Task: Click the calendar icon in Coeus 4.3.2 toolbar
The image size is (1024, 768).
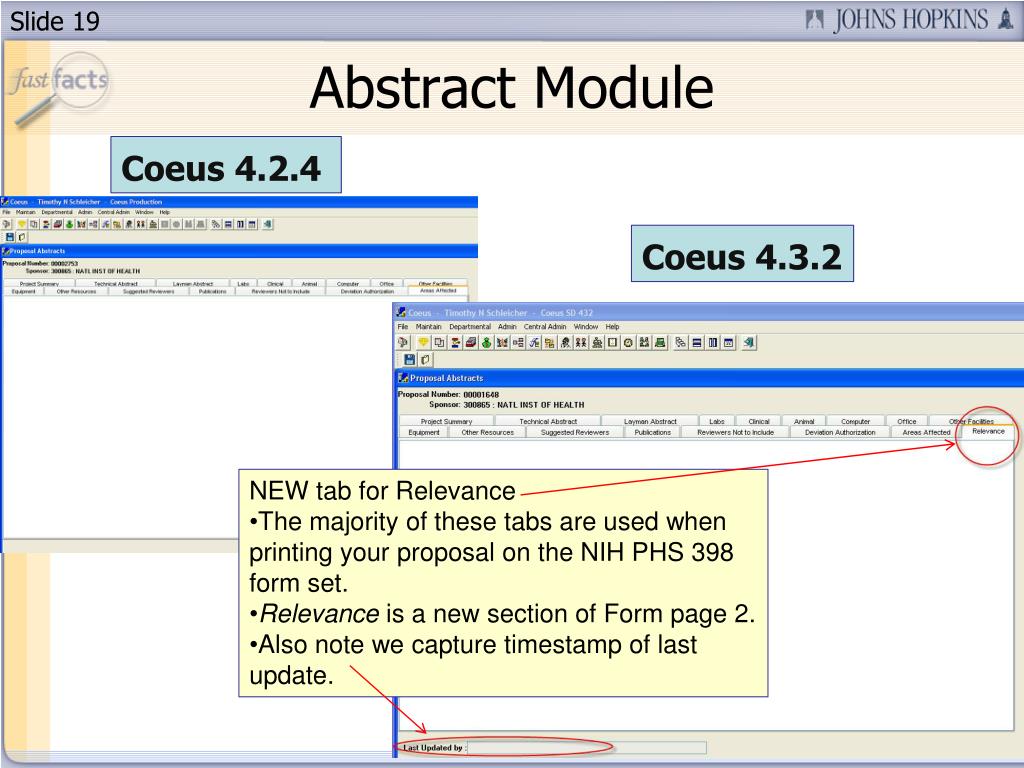Action: click(x=728, y=342)
